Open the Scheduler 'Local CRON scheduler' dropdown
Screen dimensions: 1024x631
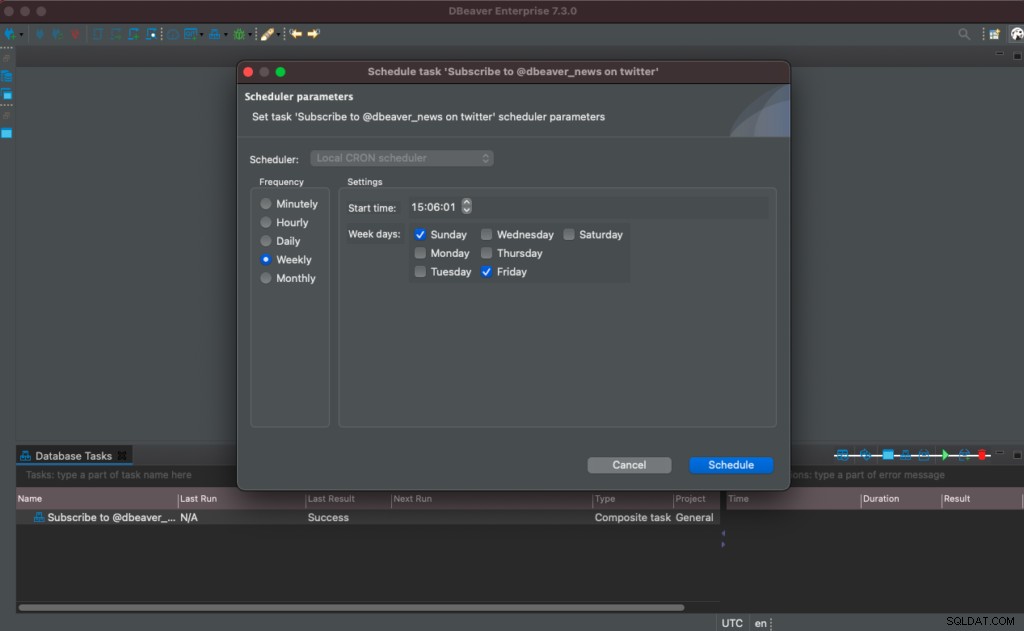[x=402, y=158]
